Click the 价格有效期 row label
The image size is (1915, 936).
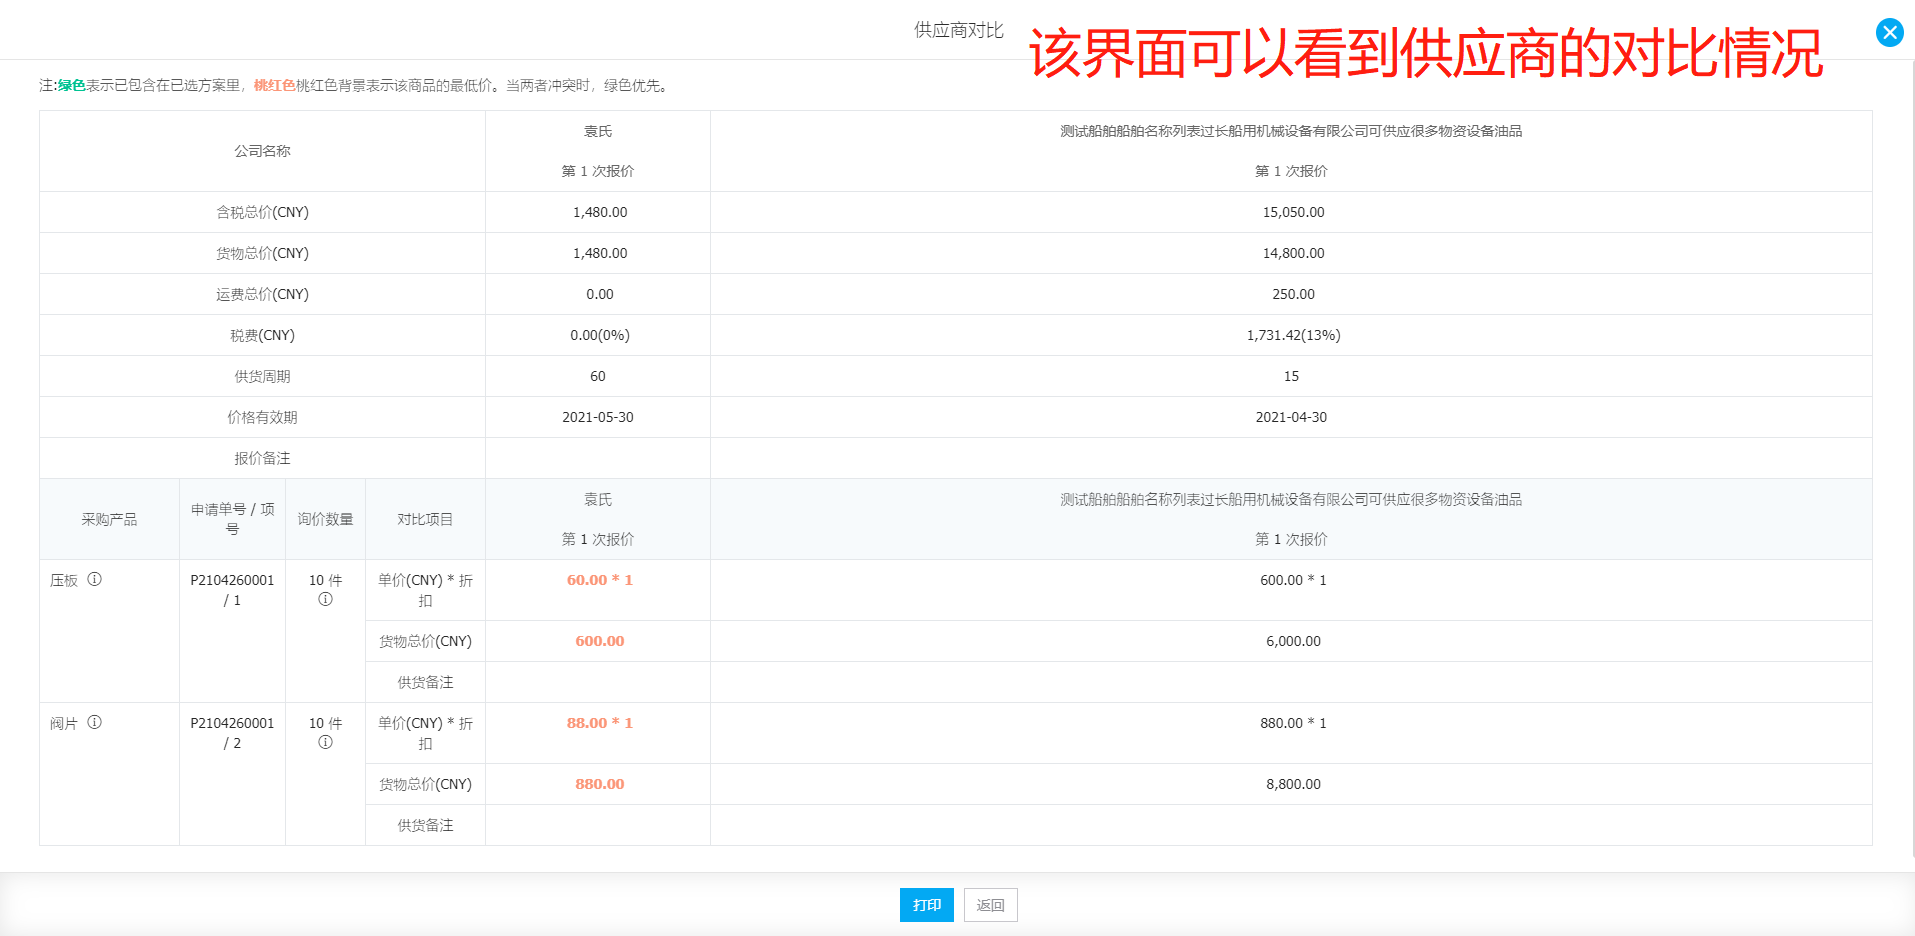262,417
